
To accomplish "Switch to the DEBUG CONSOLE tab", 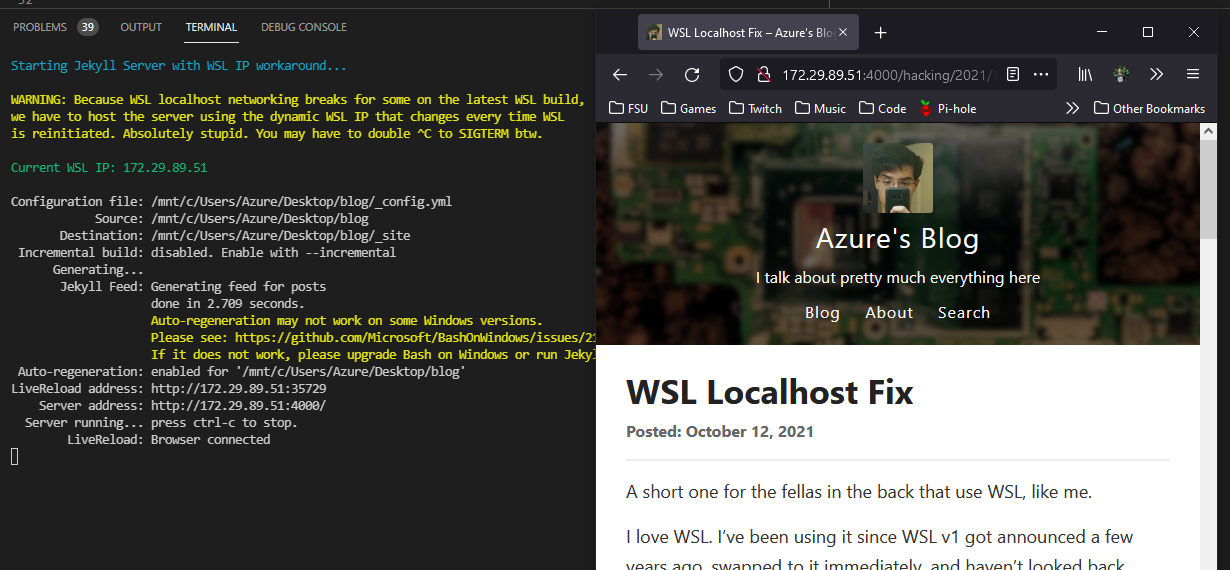I will pos(304,27).
